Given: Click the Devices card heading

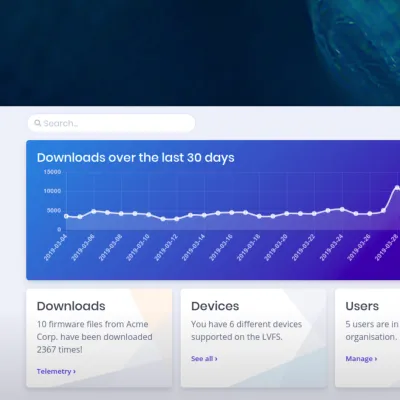Looking at the screenshot, I should point(215,306).
